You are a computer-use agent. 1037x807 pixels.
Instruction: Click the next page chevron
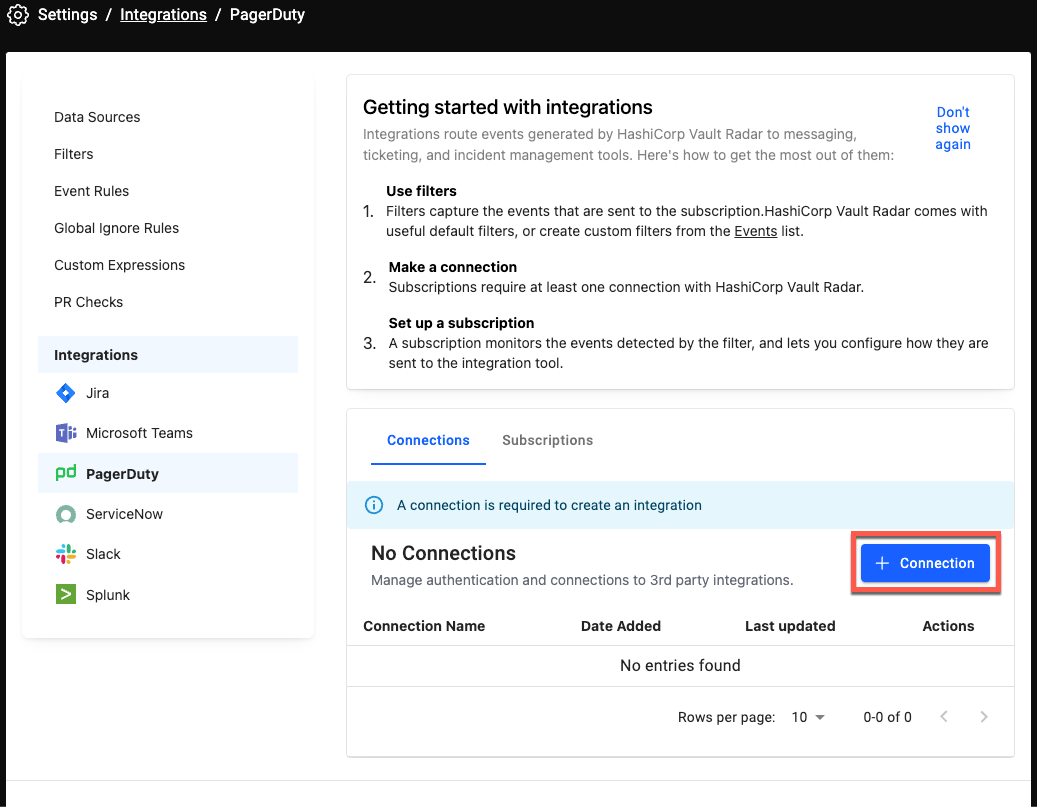[984, 717]
